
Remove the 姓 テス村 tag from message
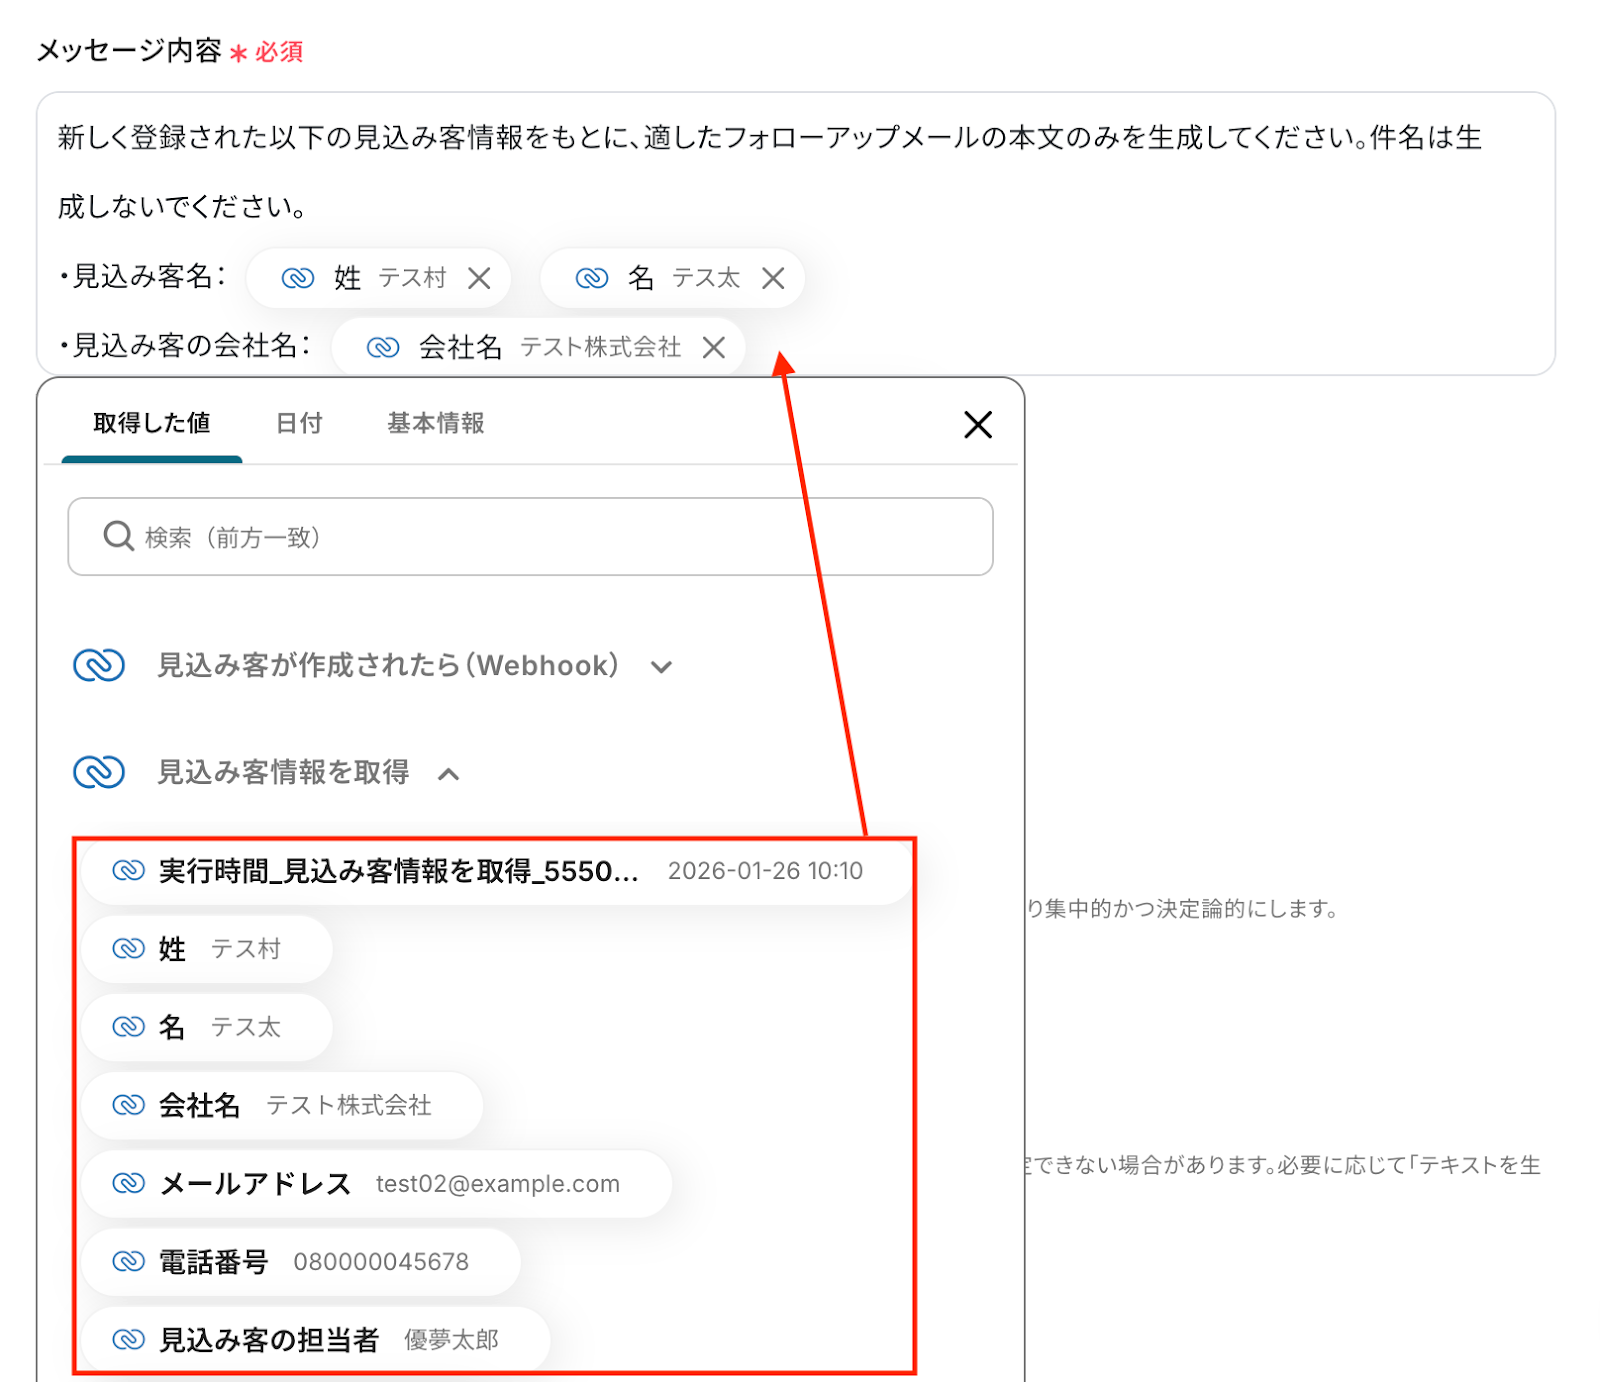[479, 278]
